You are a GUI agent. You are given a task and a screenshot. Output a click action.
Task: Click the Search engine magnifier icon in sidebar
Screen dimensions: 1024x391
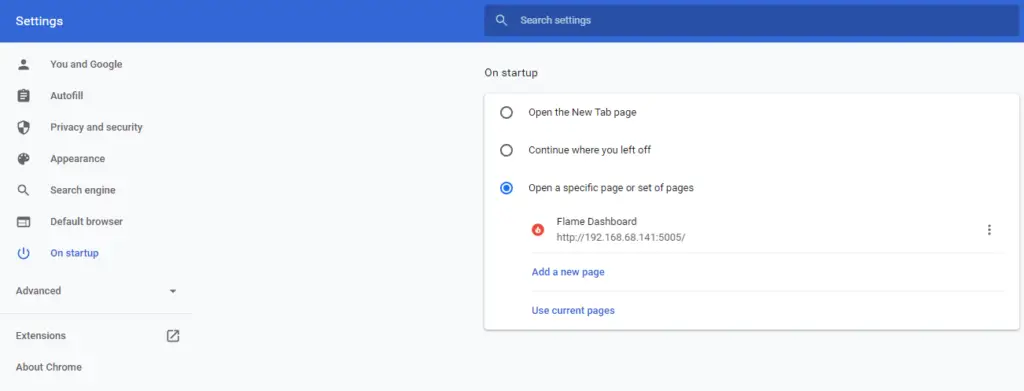pyautogui.click(x=24, y=190)
